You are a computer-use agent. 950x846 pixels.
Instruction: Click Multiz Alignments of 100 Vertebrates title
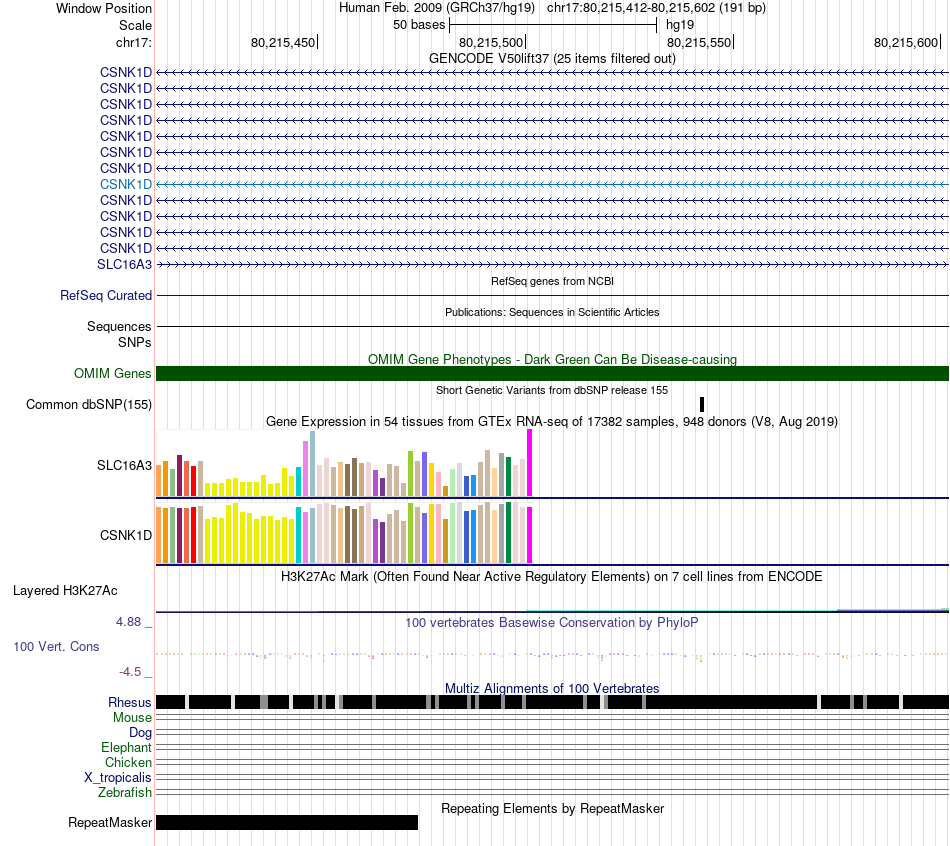tap(552, 688)
